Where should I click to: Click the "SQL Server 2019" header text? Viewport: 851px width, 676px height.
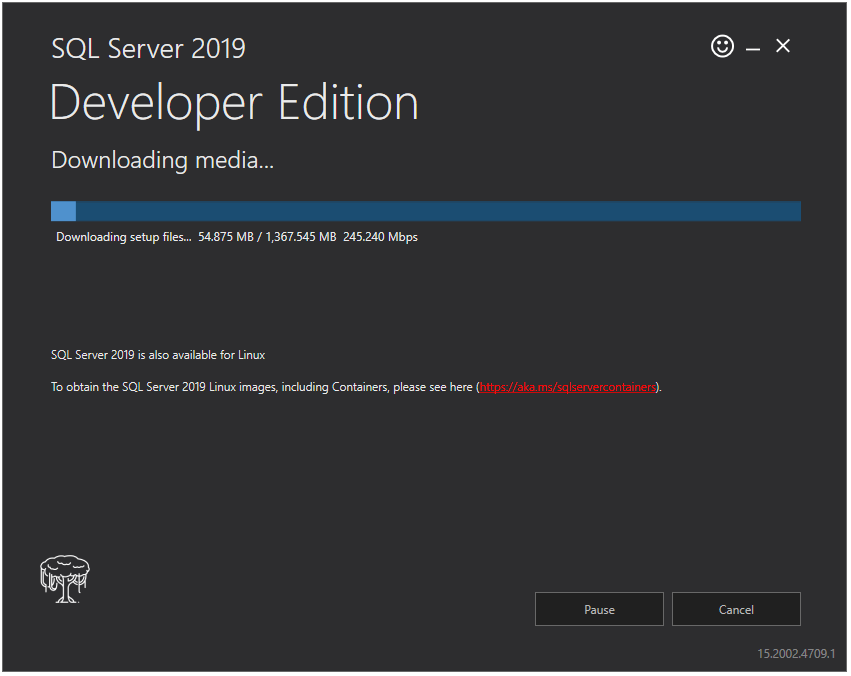point(148,49)
